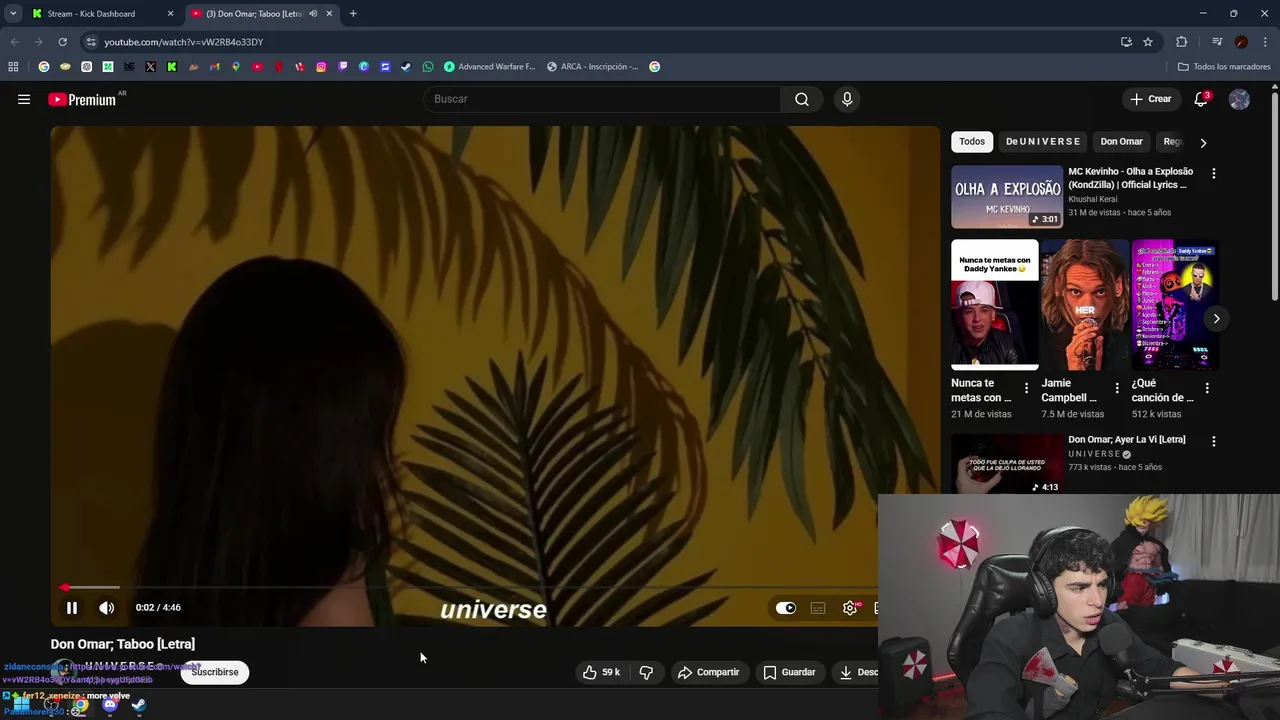The height and width of the screenshot is (720, 1280).
Task: Open options for Nunca te metas short
Action: (1026, 388)
